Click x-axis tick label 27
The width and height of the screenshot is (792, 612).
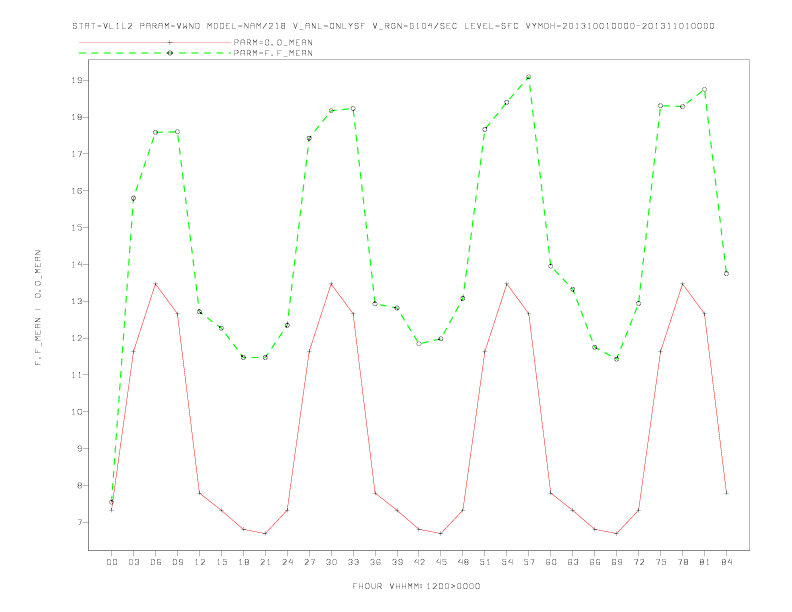309,562
